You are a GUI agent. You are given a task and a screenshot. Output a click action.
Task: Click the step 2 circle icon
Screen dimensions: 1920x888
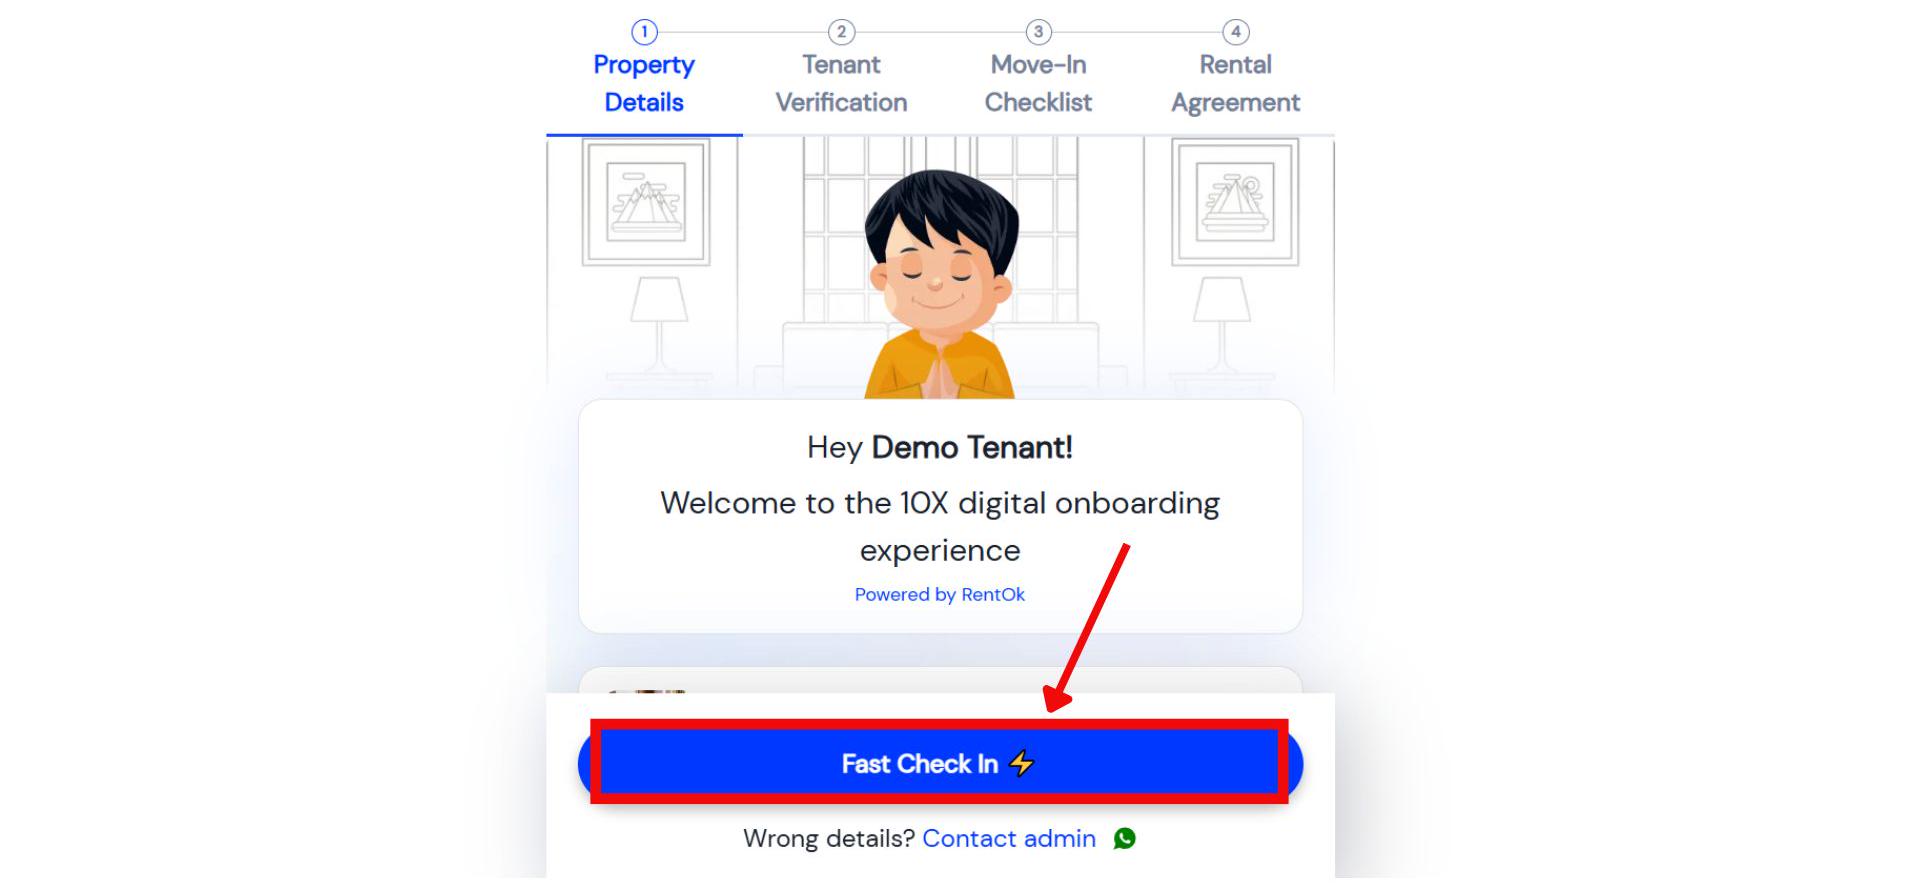coord(841,32)
